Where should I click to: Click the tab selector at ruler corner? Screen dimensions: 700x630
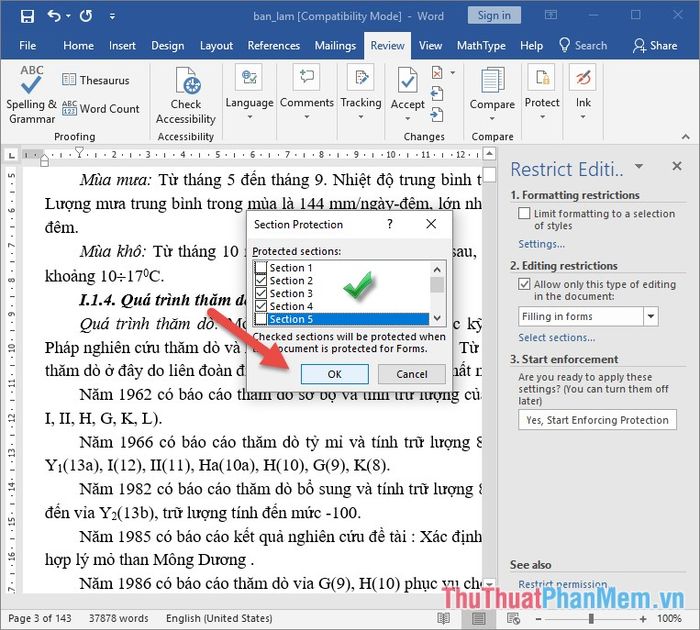point(12,155)
